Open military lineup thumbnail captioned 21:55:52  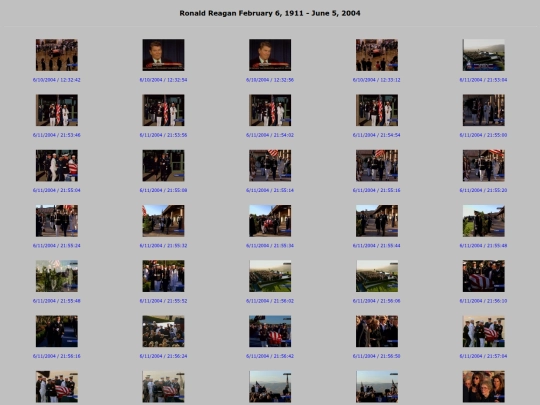click(164, 276)
